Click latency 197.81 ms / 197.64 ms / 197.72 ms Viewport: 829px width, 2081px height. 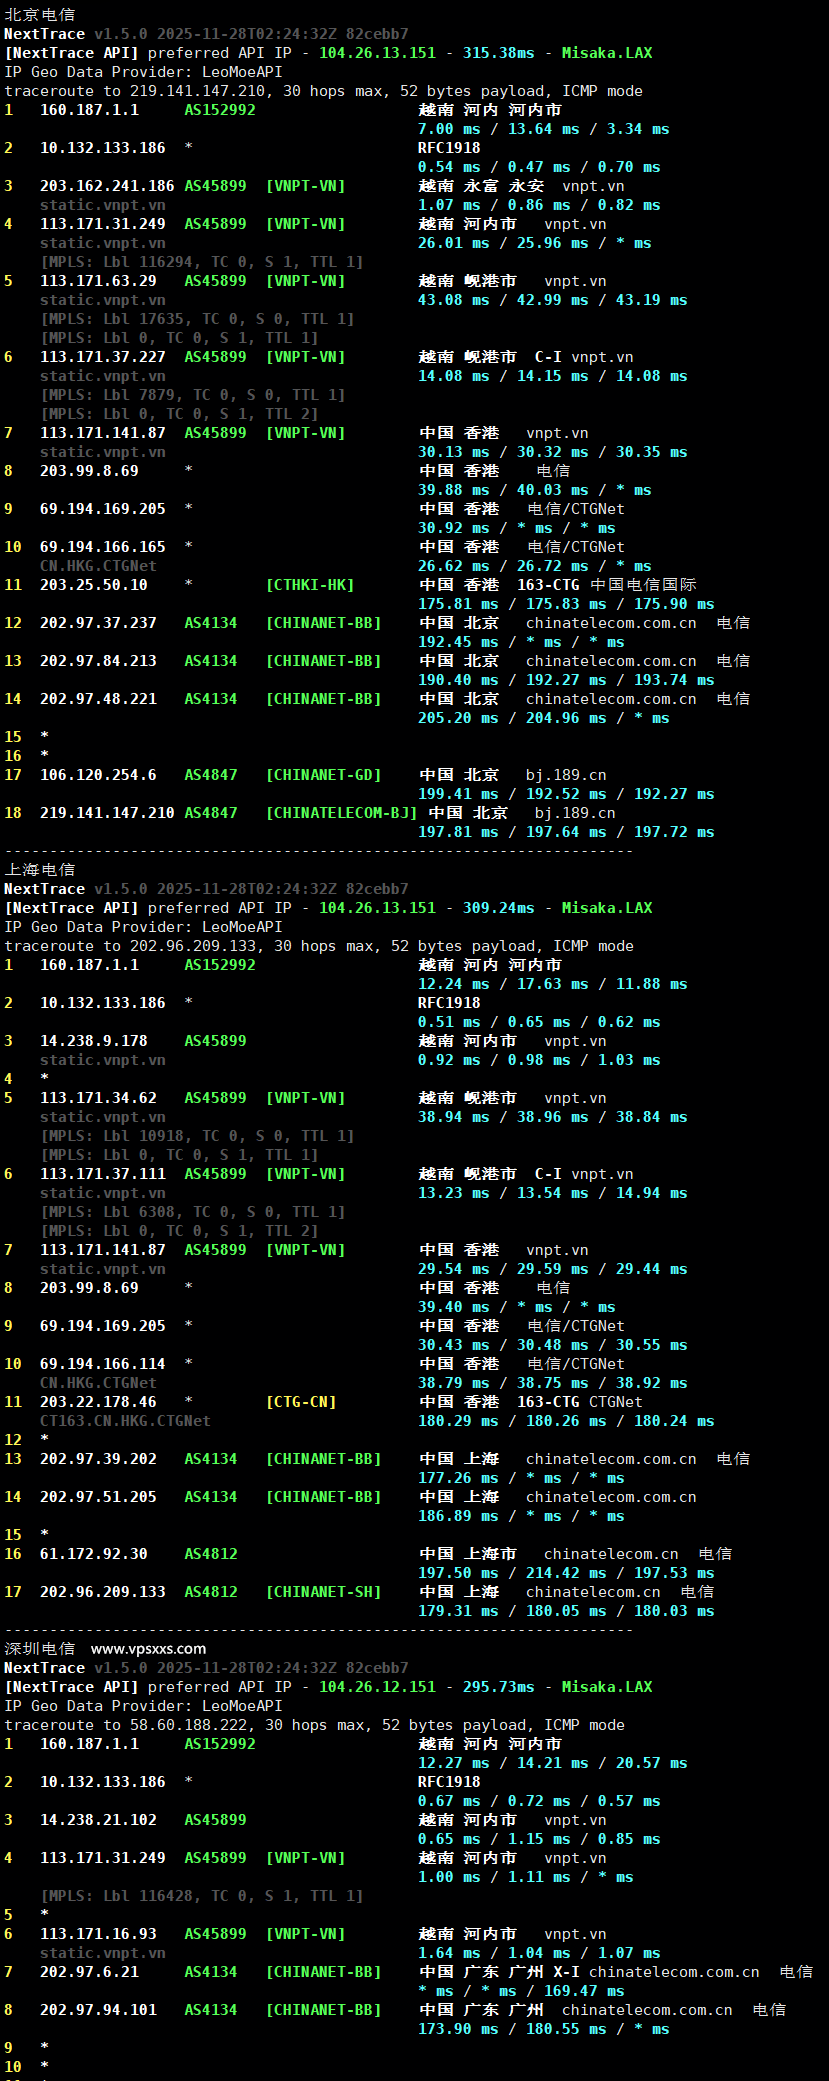tap(566, 832)
